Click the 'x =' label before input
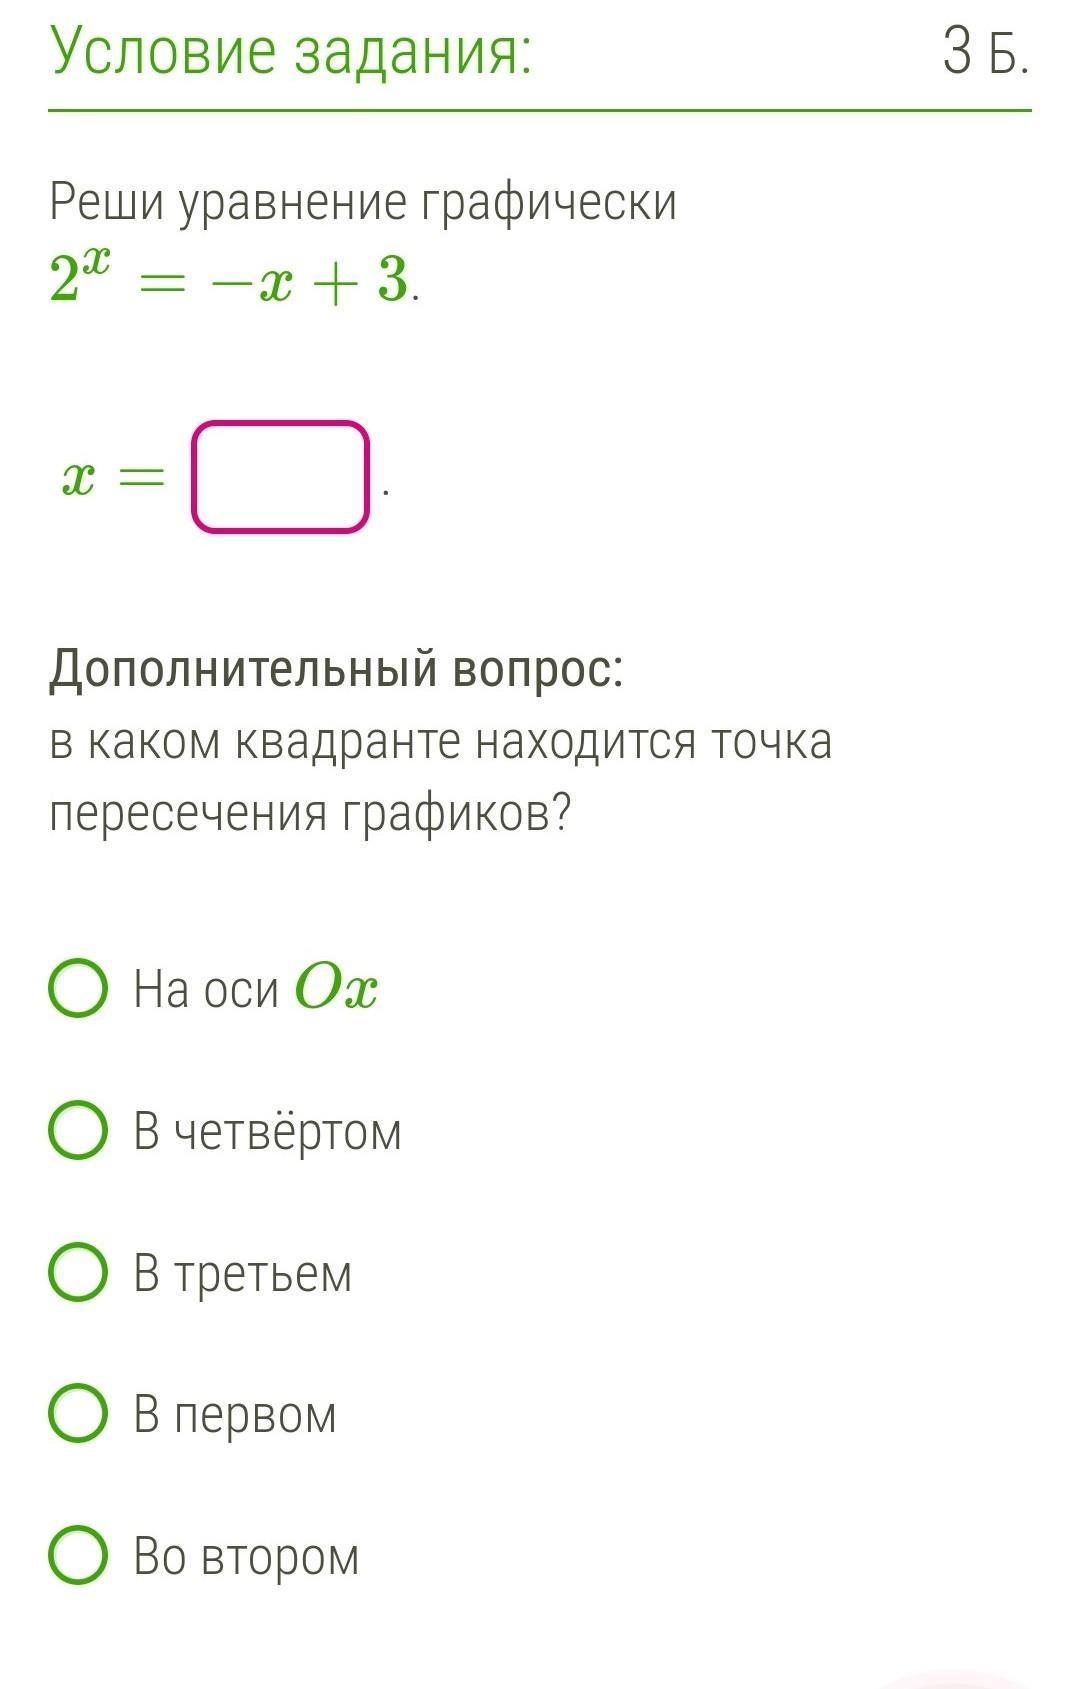 (x=112, y=479)
